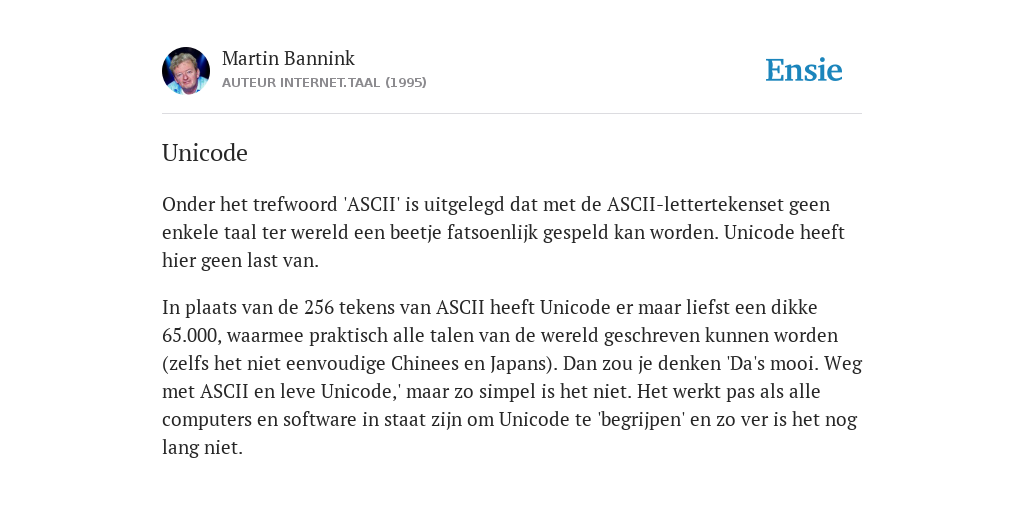This screenshot has height=512, width=1024.
Task: Click Martin Bannink's profile photo
Action: [186, 71]
